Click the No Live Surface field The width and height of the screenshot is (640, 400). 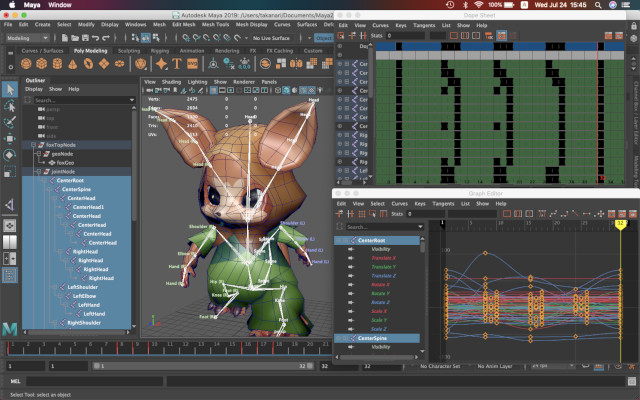pyautogui.click(x=271, y=38)
